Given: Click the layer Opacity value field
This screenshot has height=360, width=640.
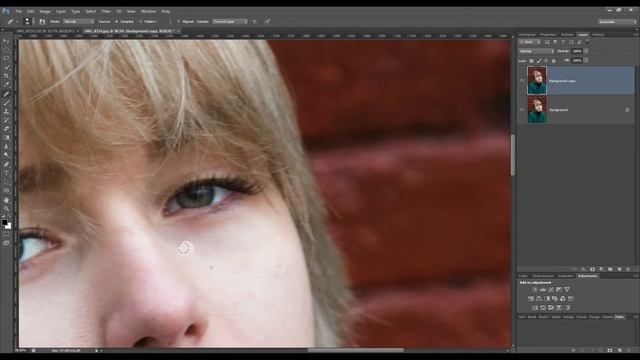Looking at the screenshot, I should coord(577,51).
